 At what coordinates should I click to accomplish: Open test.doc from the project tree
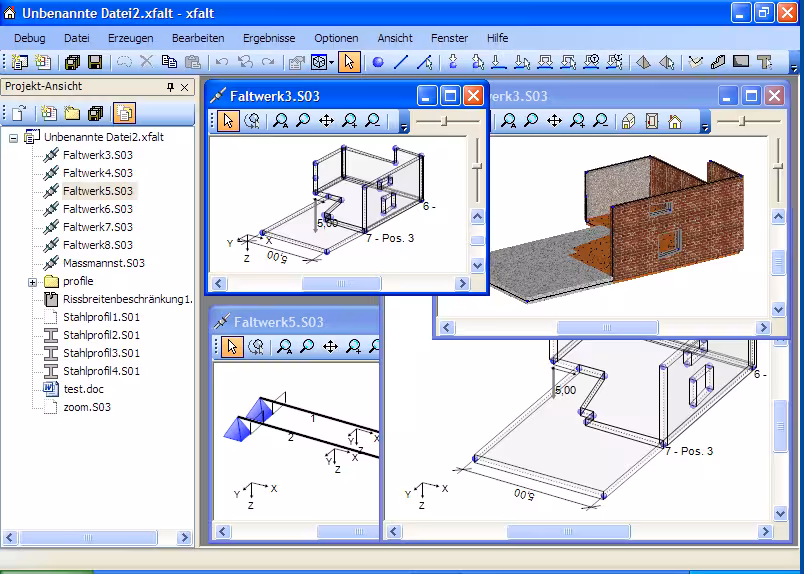tap(83, 389)
